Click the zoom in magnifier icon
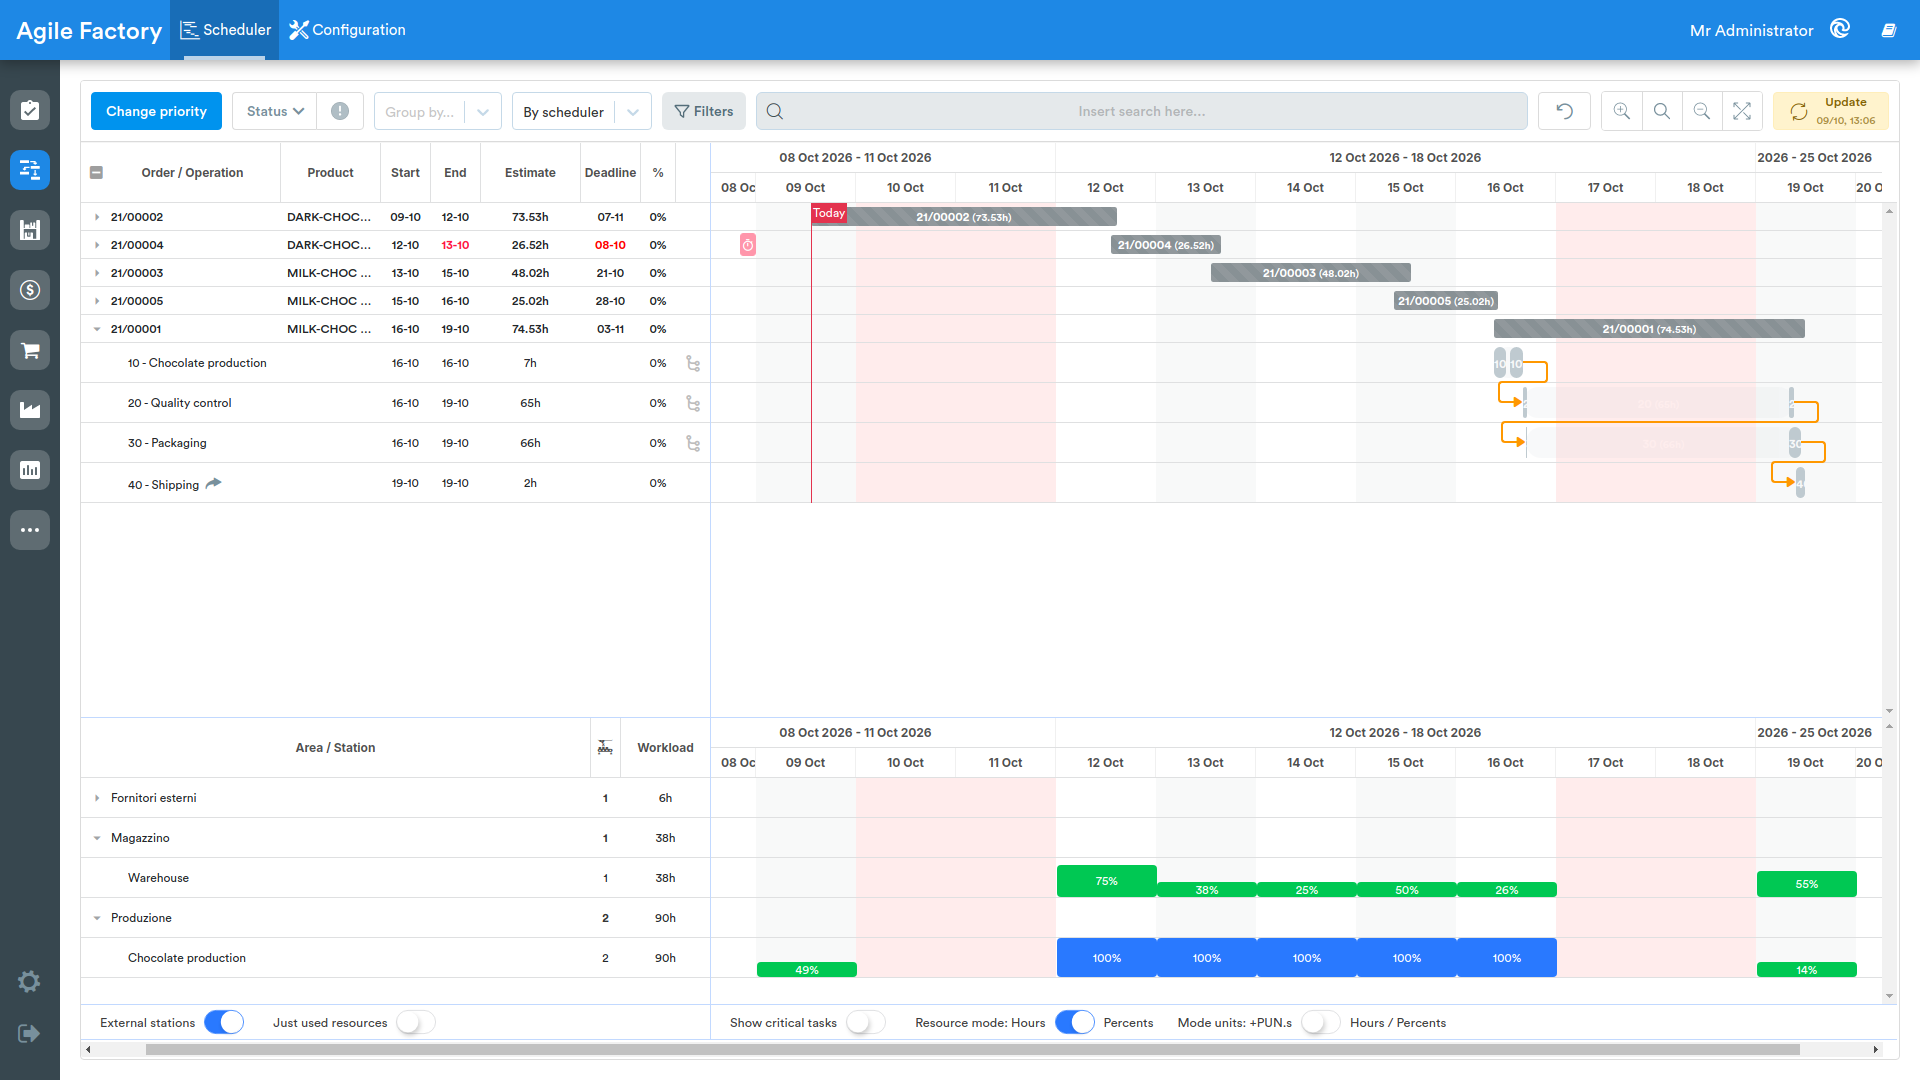 [x=1621, y=111]
